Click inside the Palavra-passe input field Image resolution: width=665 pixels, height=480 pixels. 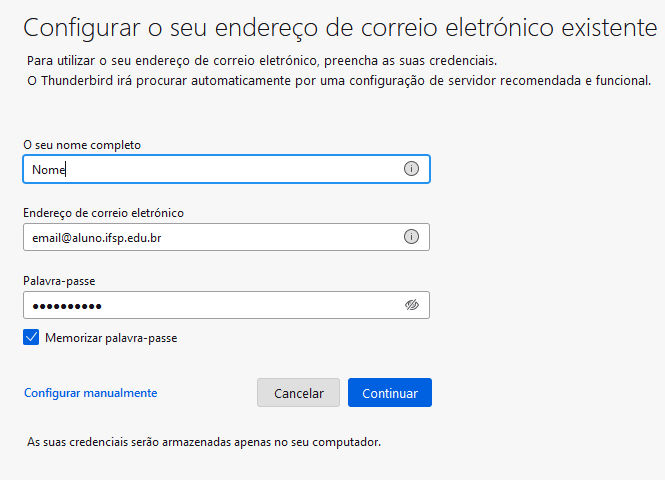pyautogui.click(x=226, y=305)
